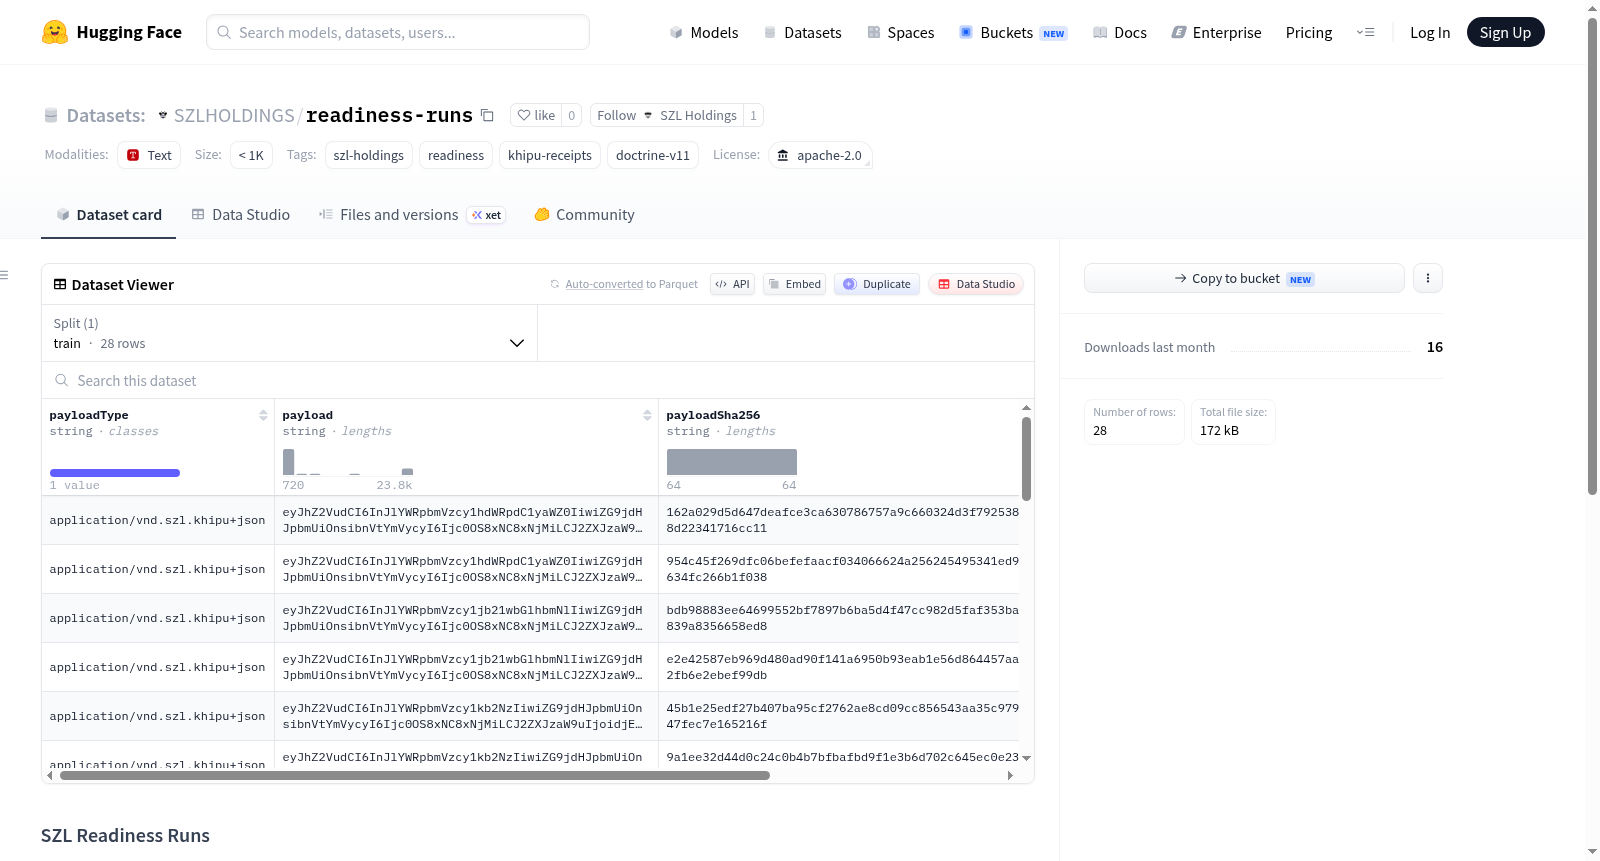This screenshot has width=1600, height=861.
Task: Open the Models page
Action: pyautogui.click(x=704, y=32)
